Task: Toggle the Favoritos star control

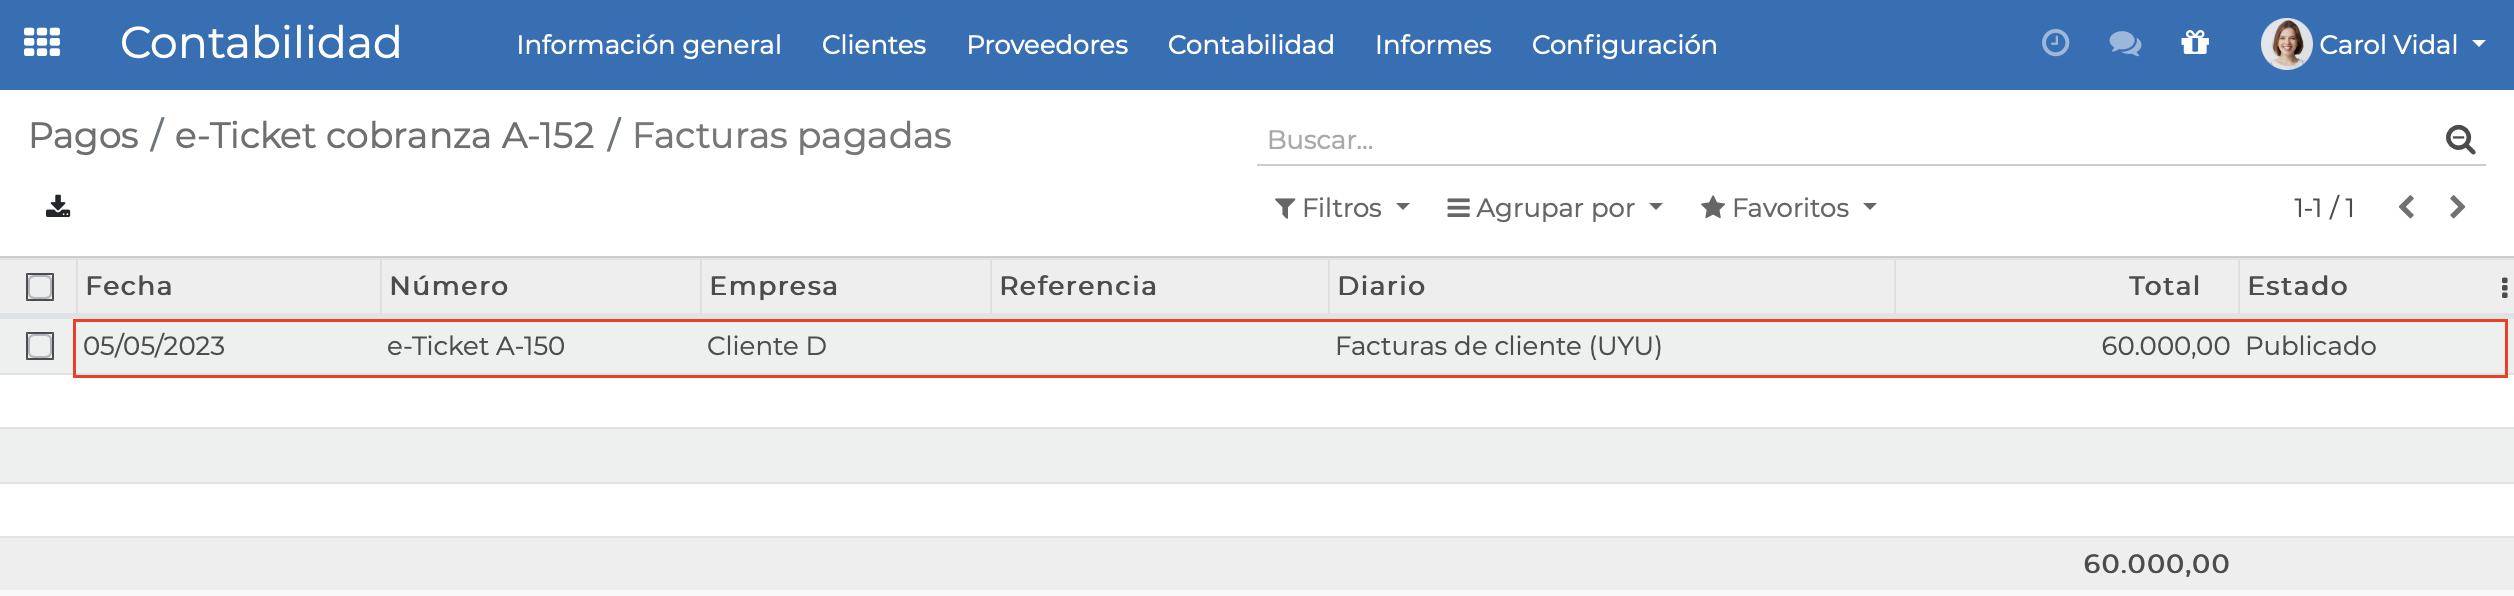Action: [x=1713, y=207]
